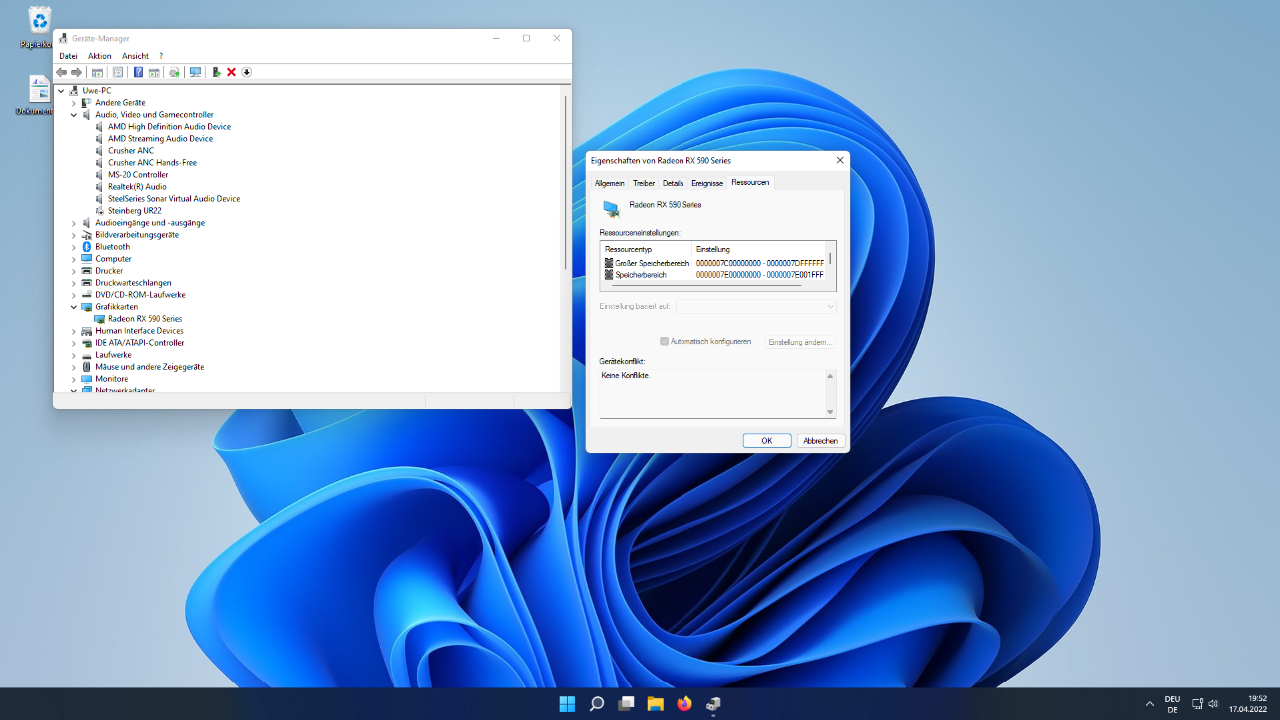Screen dimensions: 1280x720
Task: Select the Crusher ANC Hands-Free device
Action: 152,163
